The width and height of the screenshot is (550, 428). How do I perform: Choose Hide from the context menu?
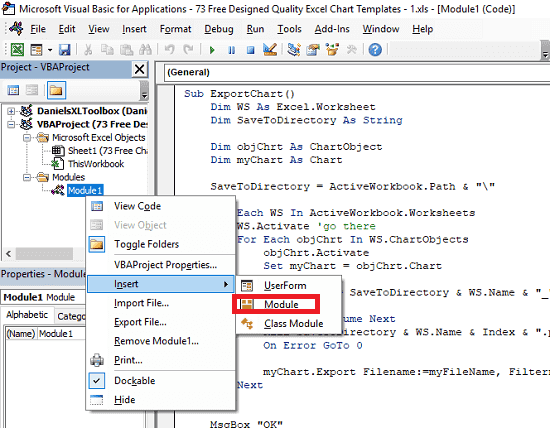(161, 400)
